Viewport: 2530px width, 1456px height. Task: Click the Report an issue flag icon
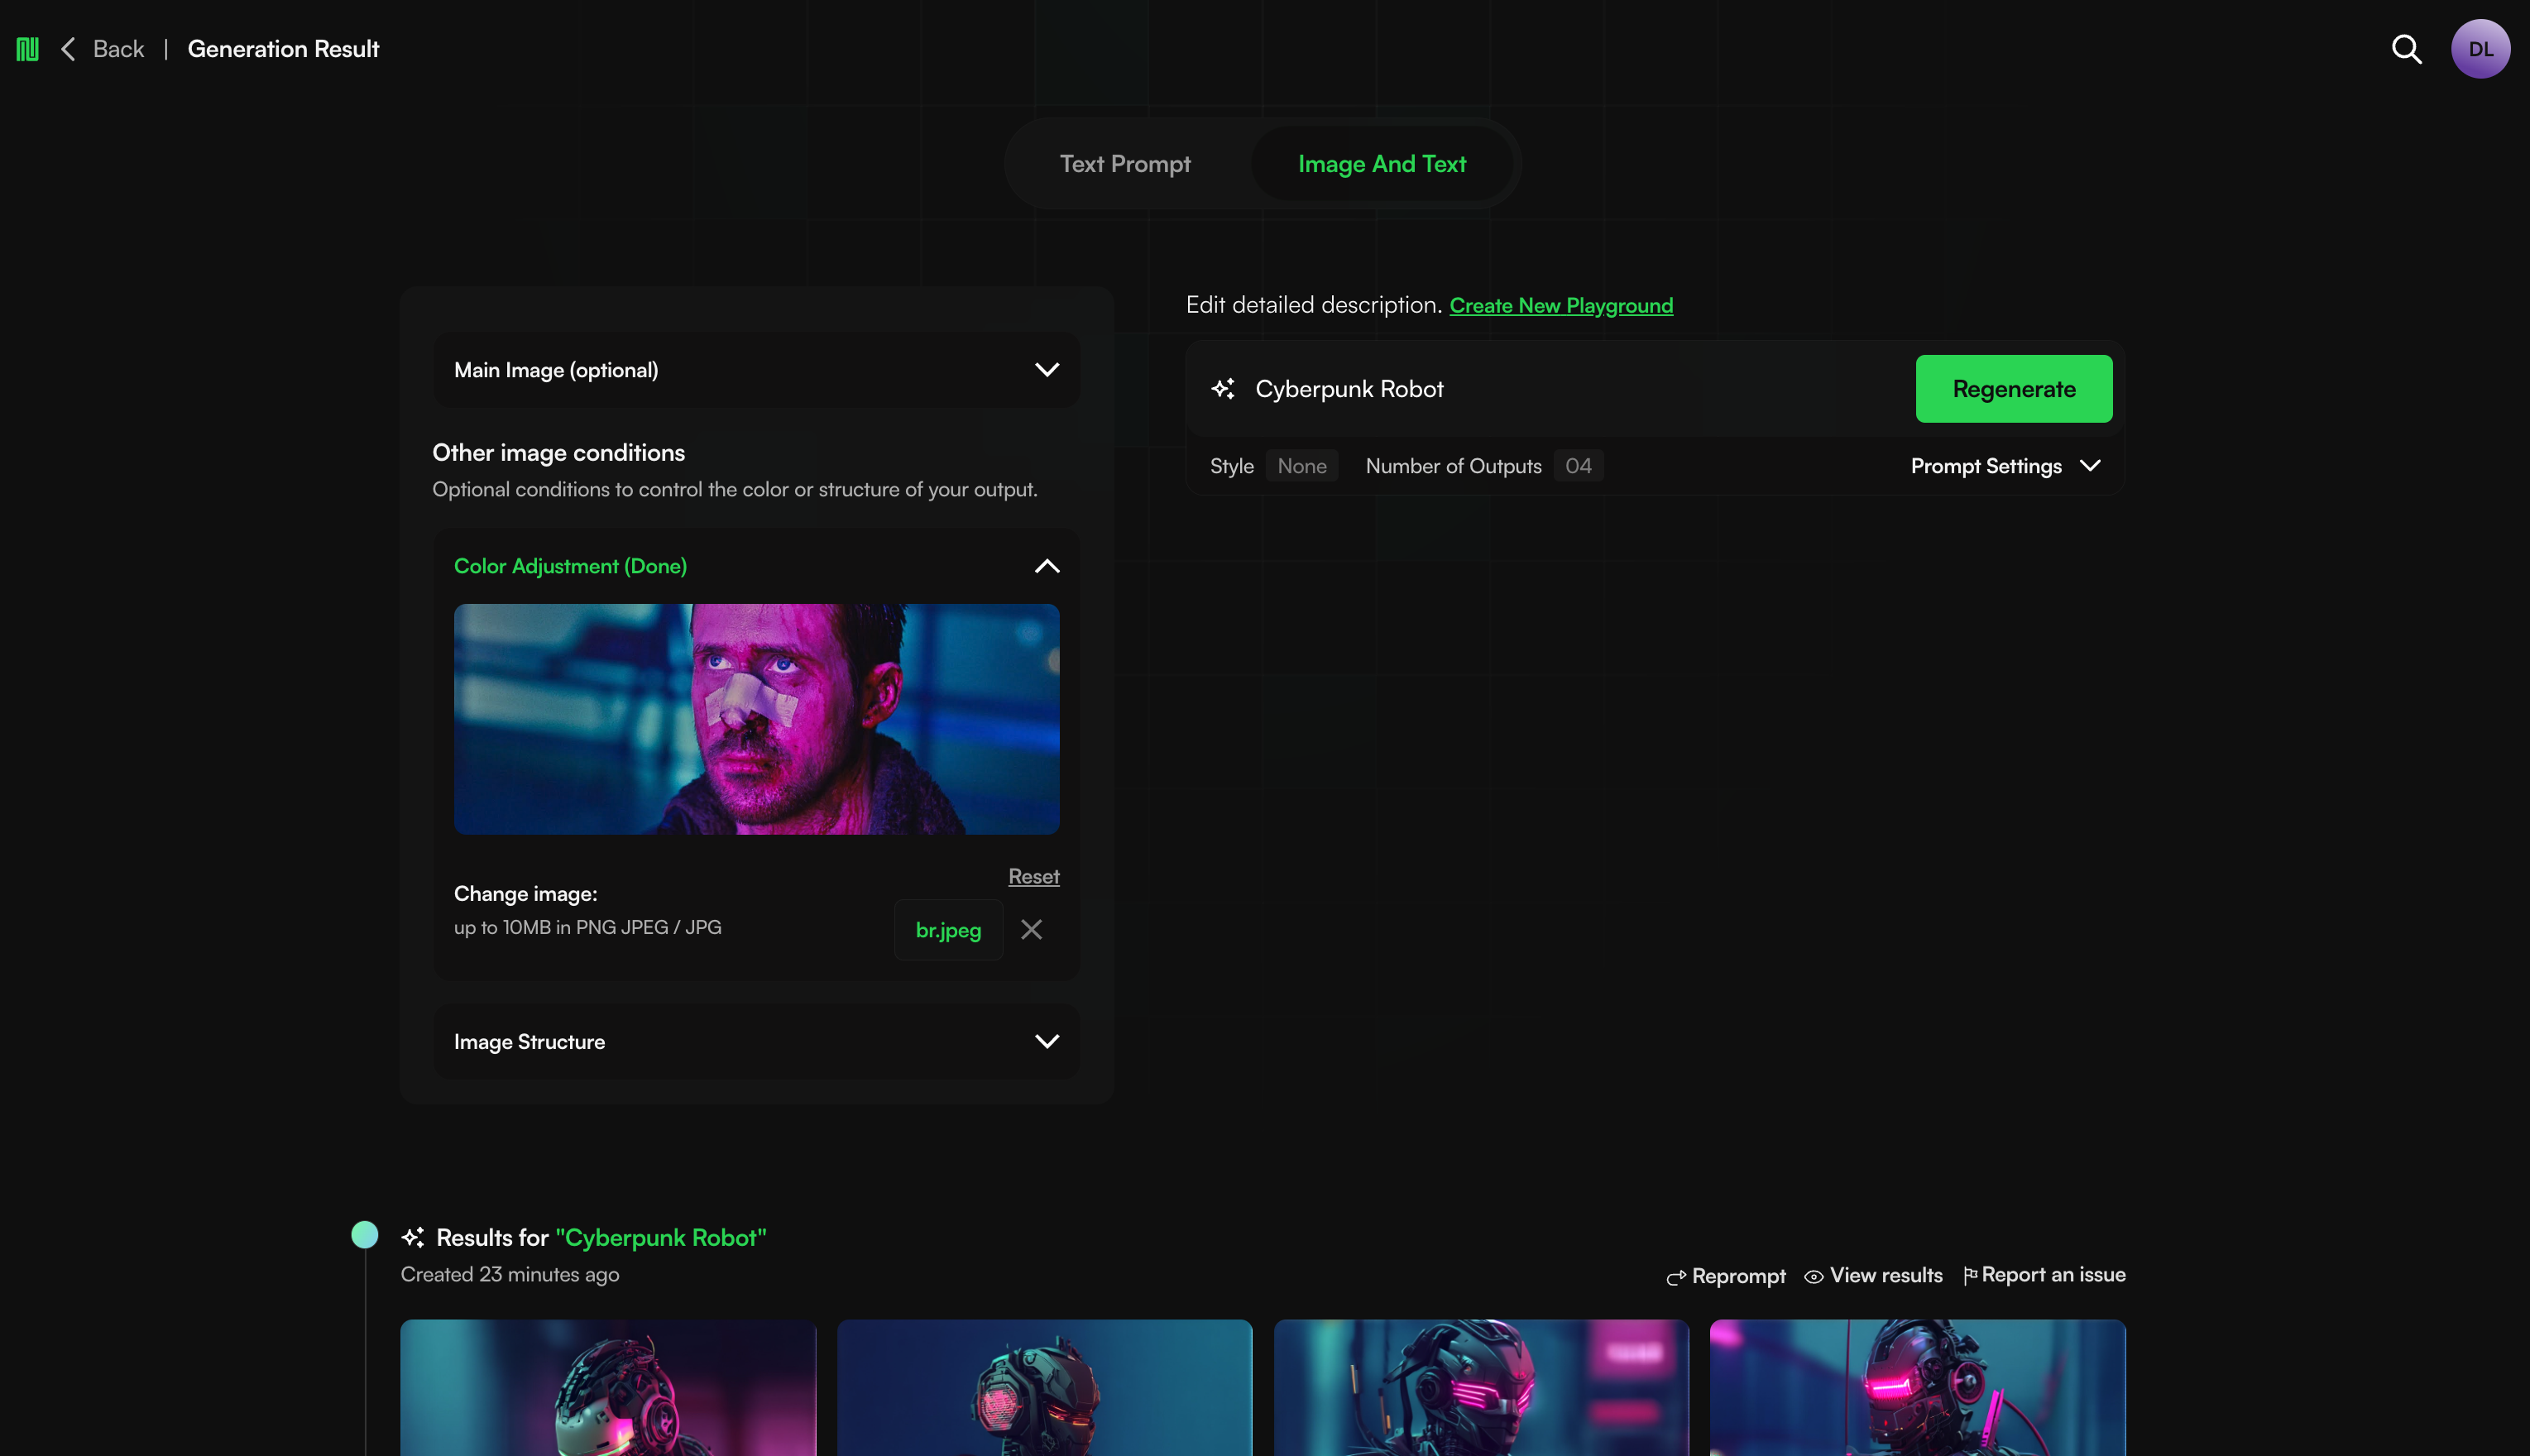click(x=1969, y=1275)
